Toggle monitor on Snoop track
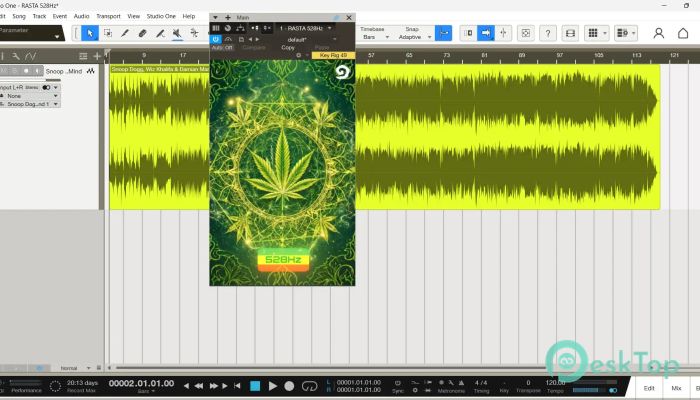Screen dimensions: 700x400 point(37,71)
